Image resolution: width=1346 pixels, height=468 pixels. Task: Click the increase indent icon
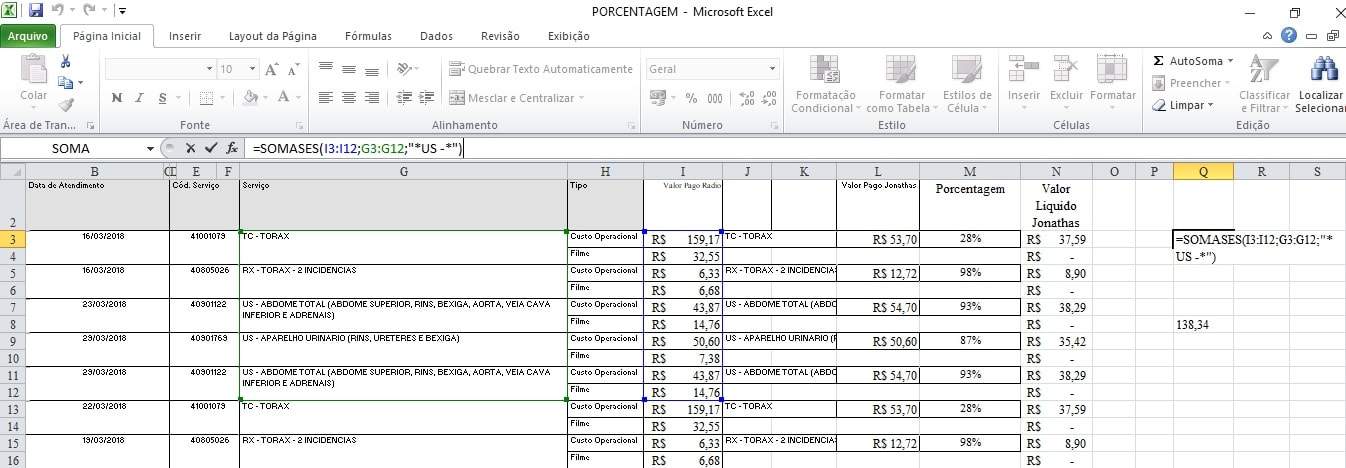point(427,98)
